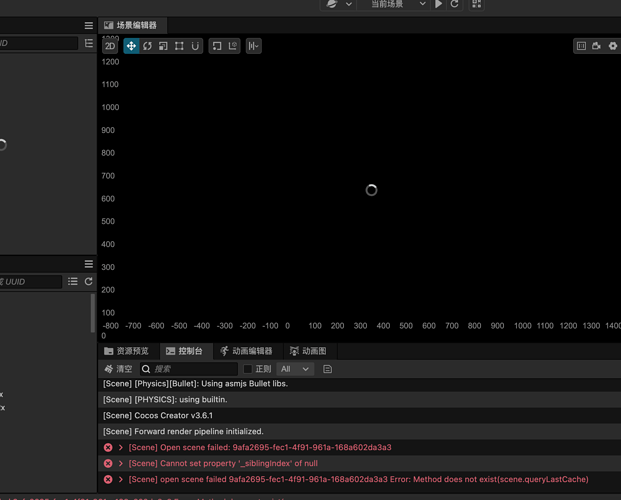This screenshot has height=500, width=621.
Task: Toggle pivot/center gizmo position icon
Action: [217, 46]
